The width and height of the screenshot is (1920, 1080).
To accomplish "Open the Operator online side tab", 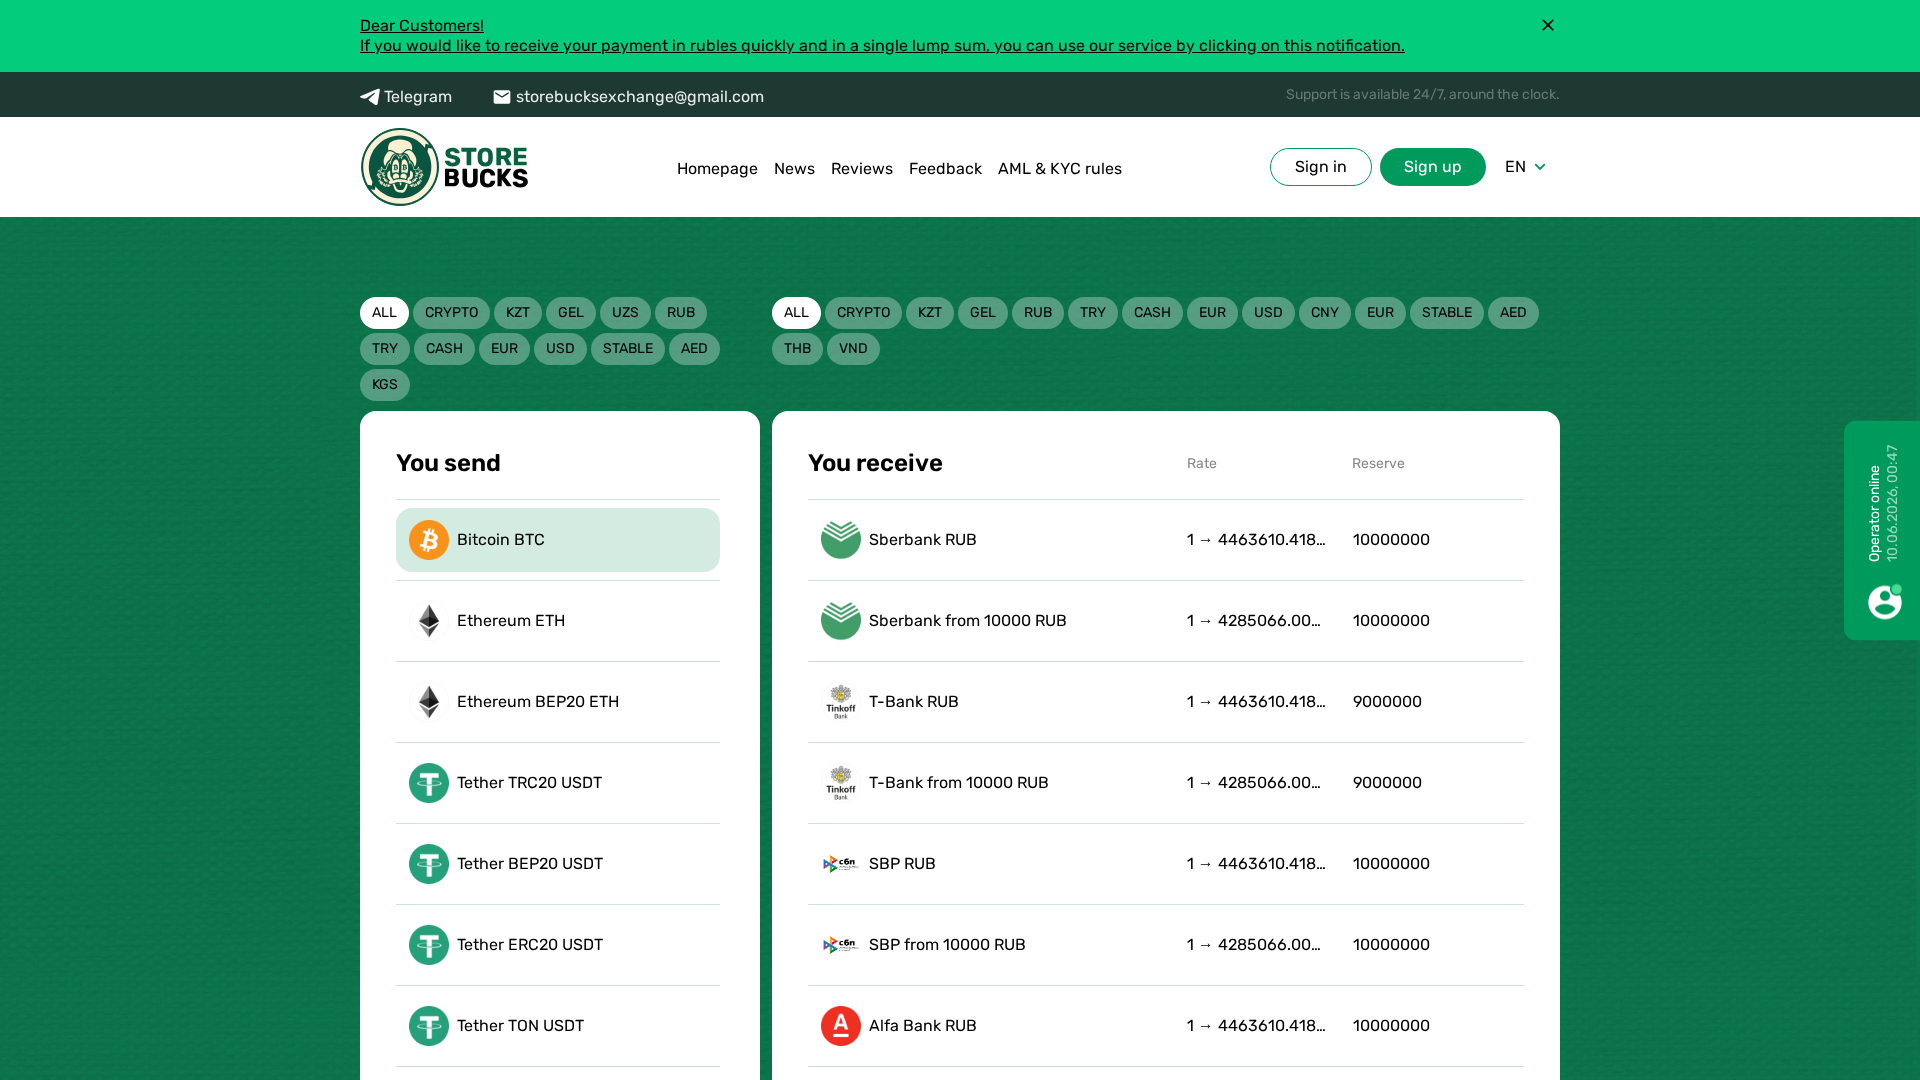I will (x=1882, y=530).
